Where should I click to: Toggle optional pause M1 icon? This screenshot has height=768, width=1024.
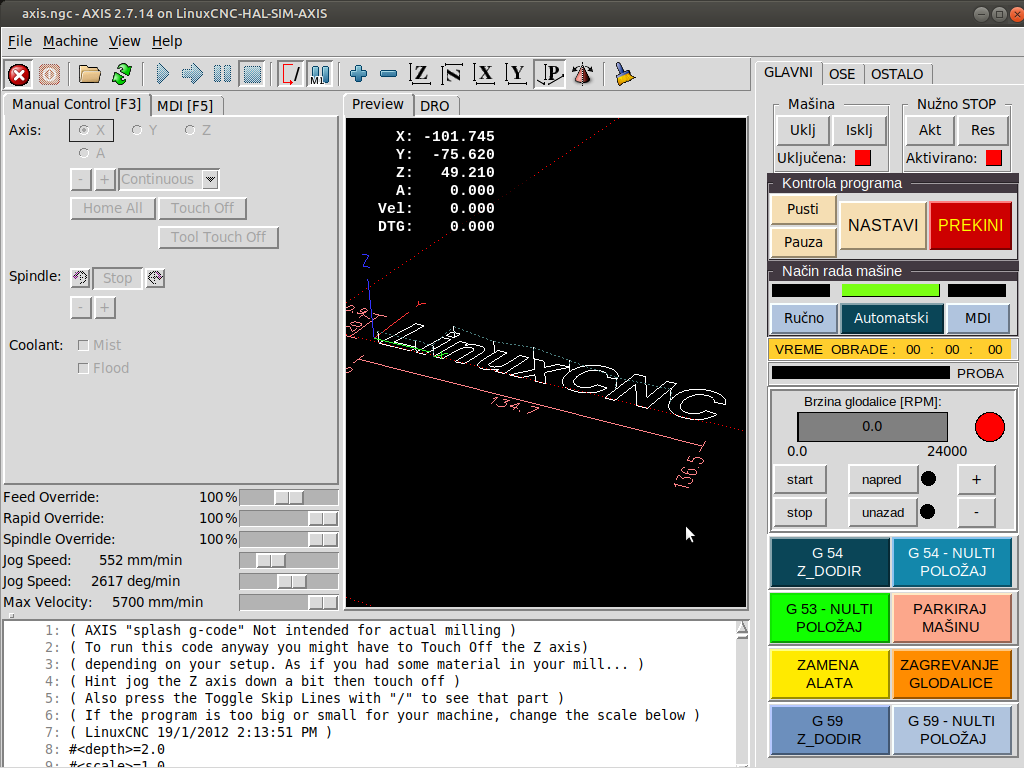click(x=320, y=74)
